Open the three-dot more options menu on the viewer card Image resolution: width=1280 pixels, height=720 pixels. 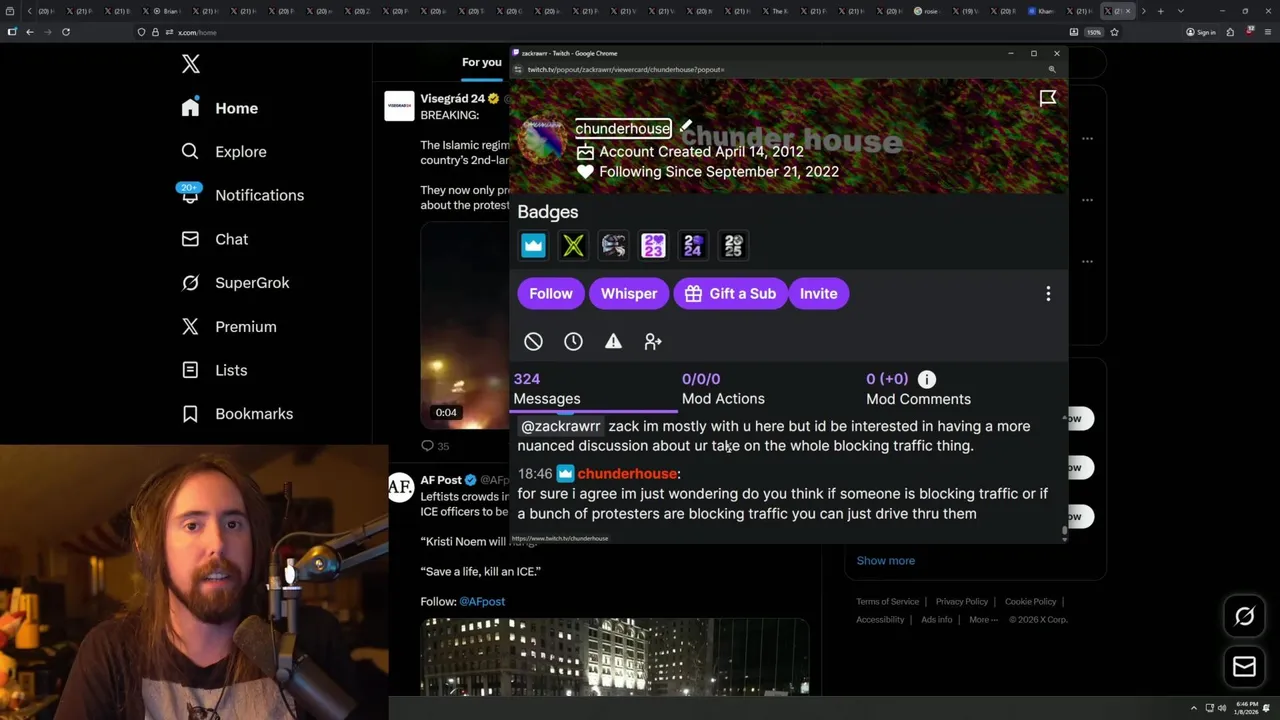point(1048,293)
